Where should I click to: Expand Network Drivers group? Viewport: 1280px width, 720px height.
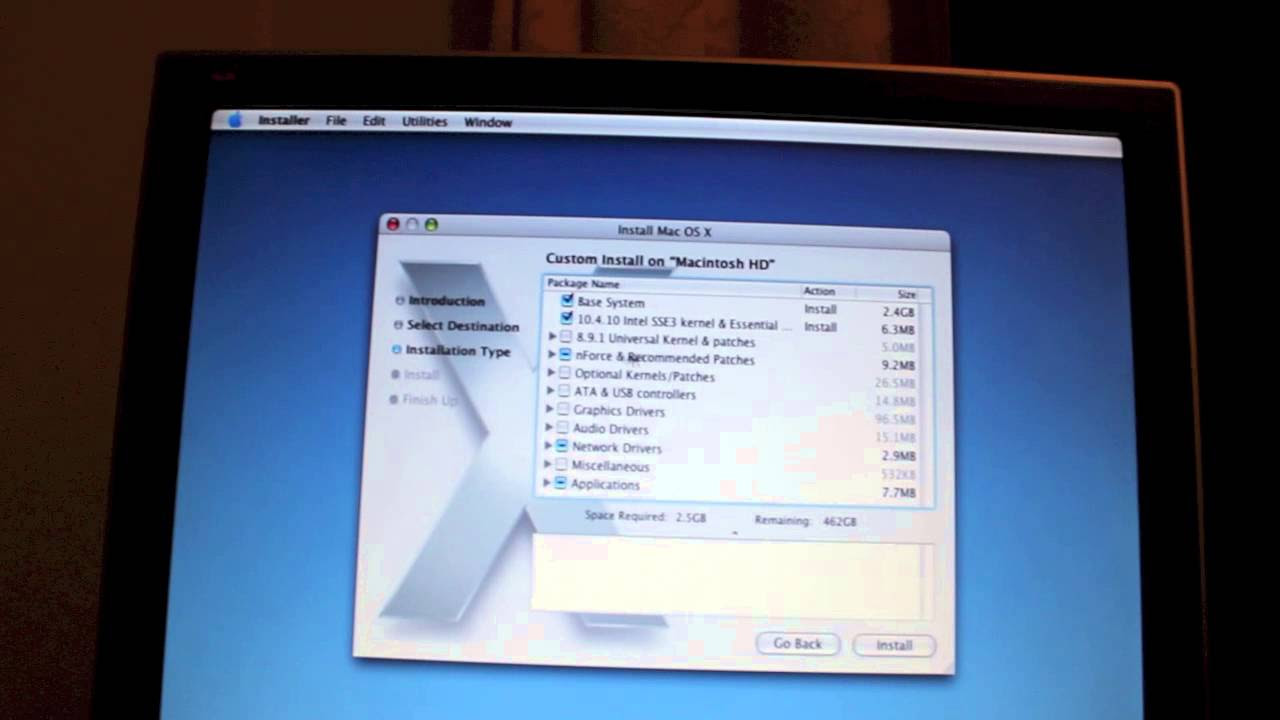(x=548, y=446)
